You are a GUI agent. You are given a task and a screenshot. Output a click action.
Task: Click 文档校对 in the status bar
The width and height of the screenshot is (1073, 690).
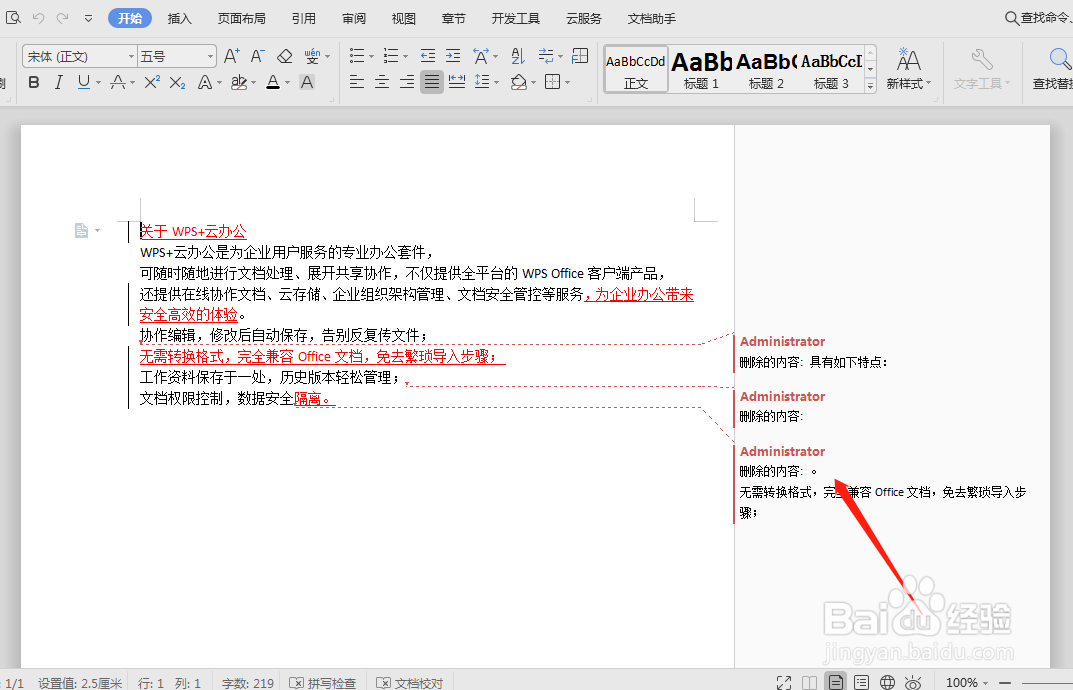[x=410, y=682]
